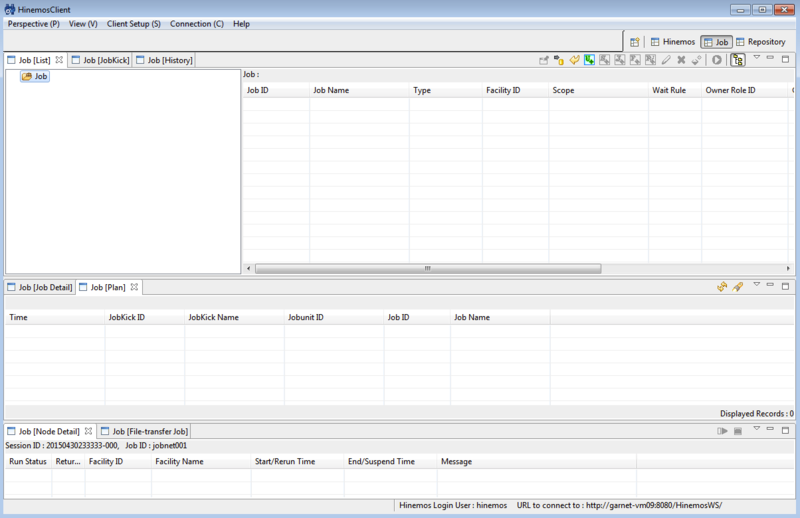Click the refresh icon in Job Plan pane
Image resolution: width=800 pixels, height=518 pixels.
[x=722, y=287]
